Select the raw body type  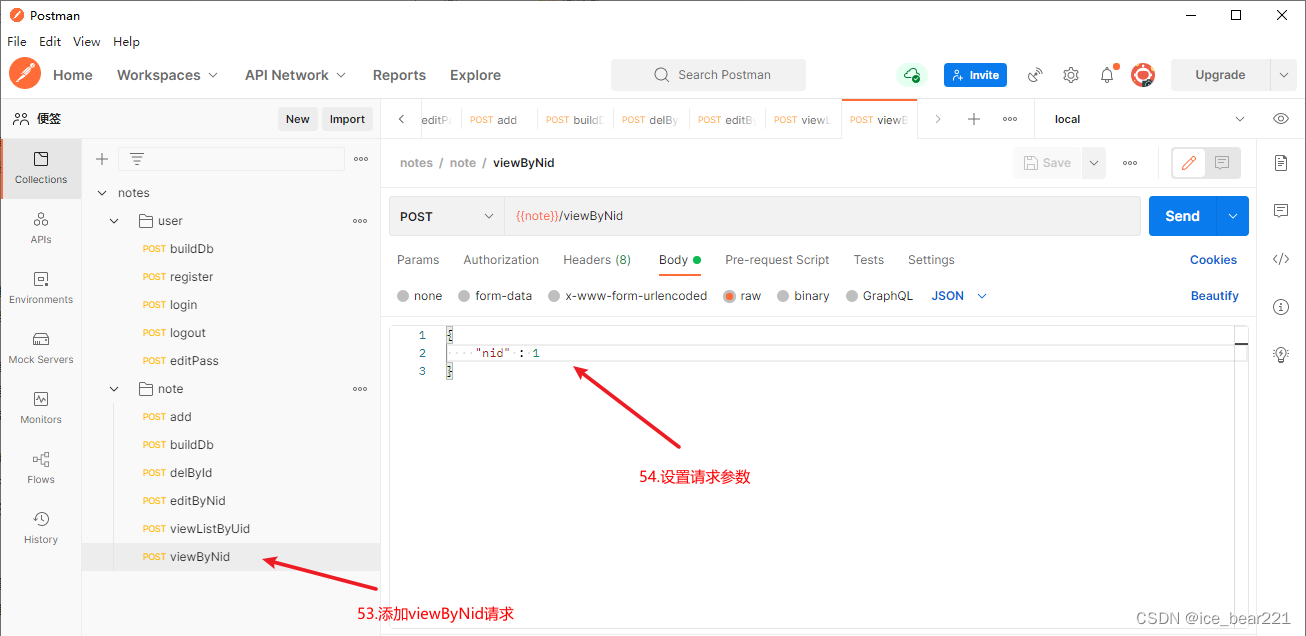729,296
